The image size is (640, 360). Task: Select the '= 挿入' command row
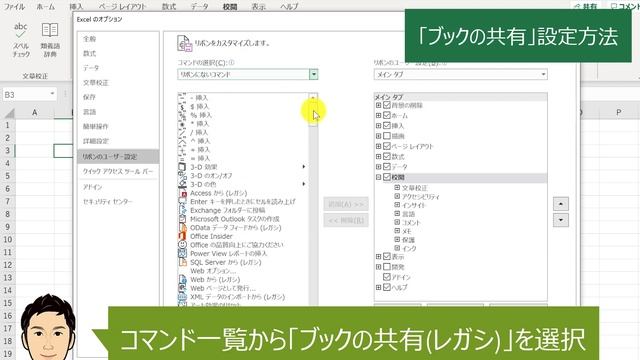pos(243,158)
